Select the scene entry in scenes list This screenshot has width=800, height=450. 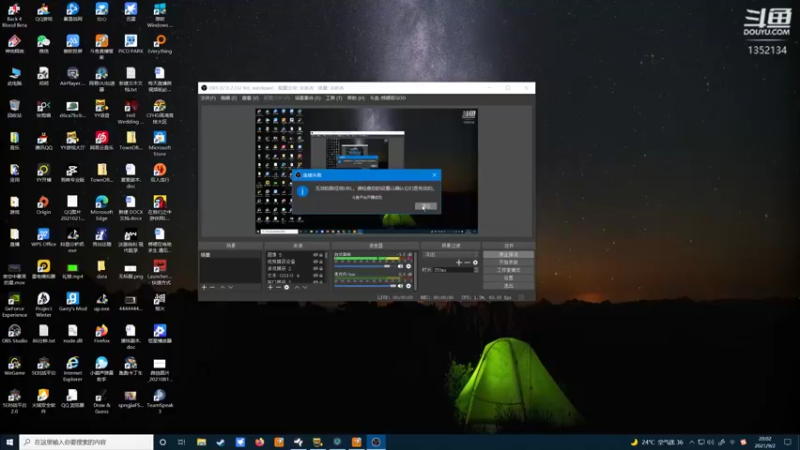click(230, 255)
